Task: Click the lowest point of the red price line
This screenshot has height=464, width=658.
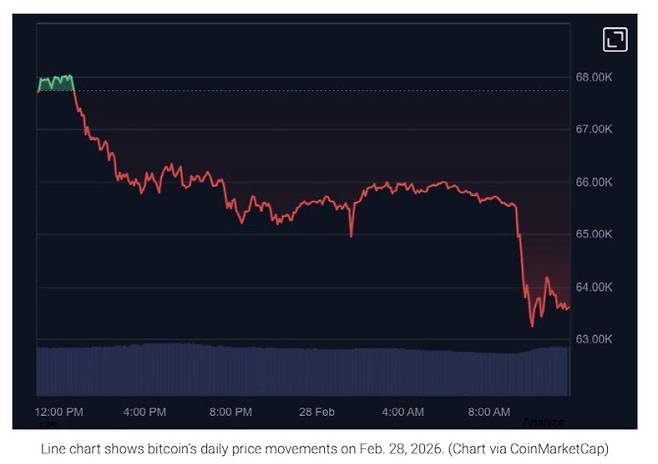Action: tap(532, 325)
